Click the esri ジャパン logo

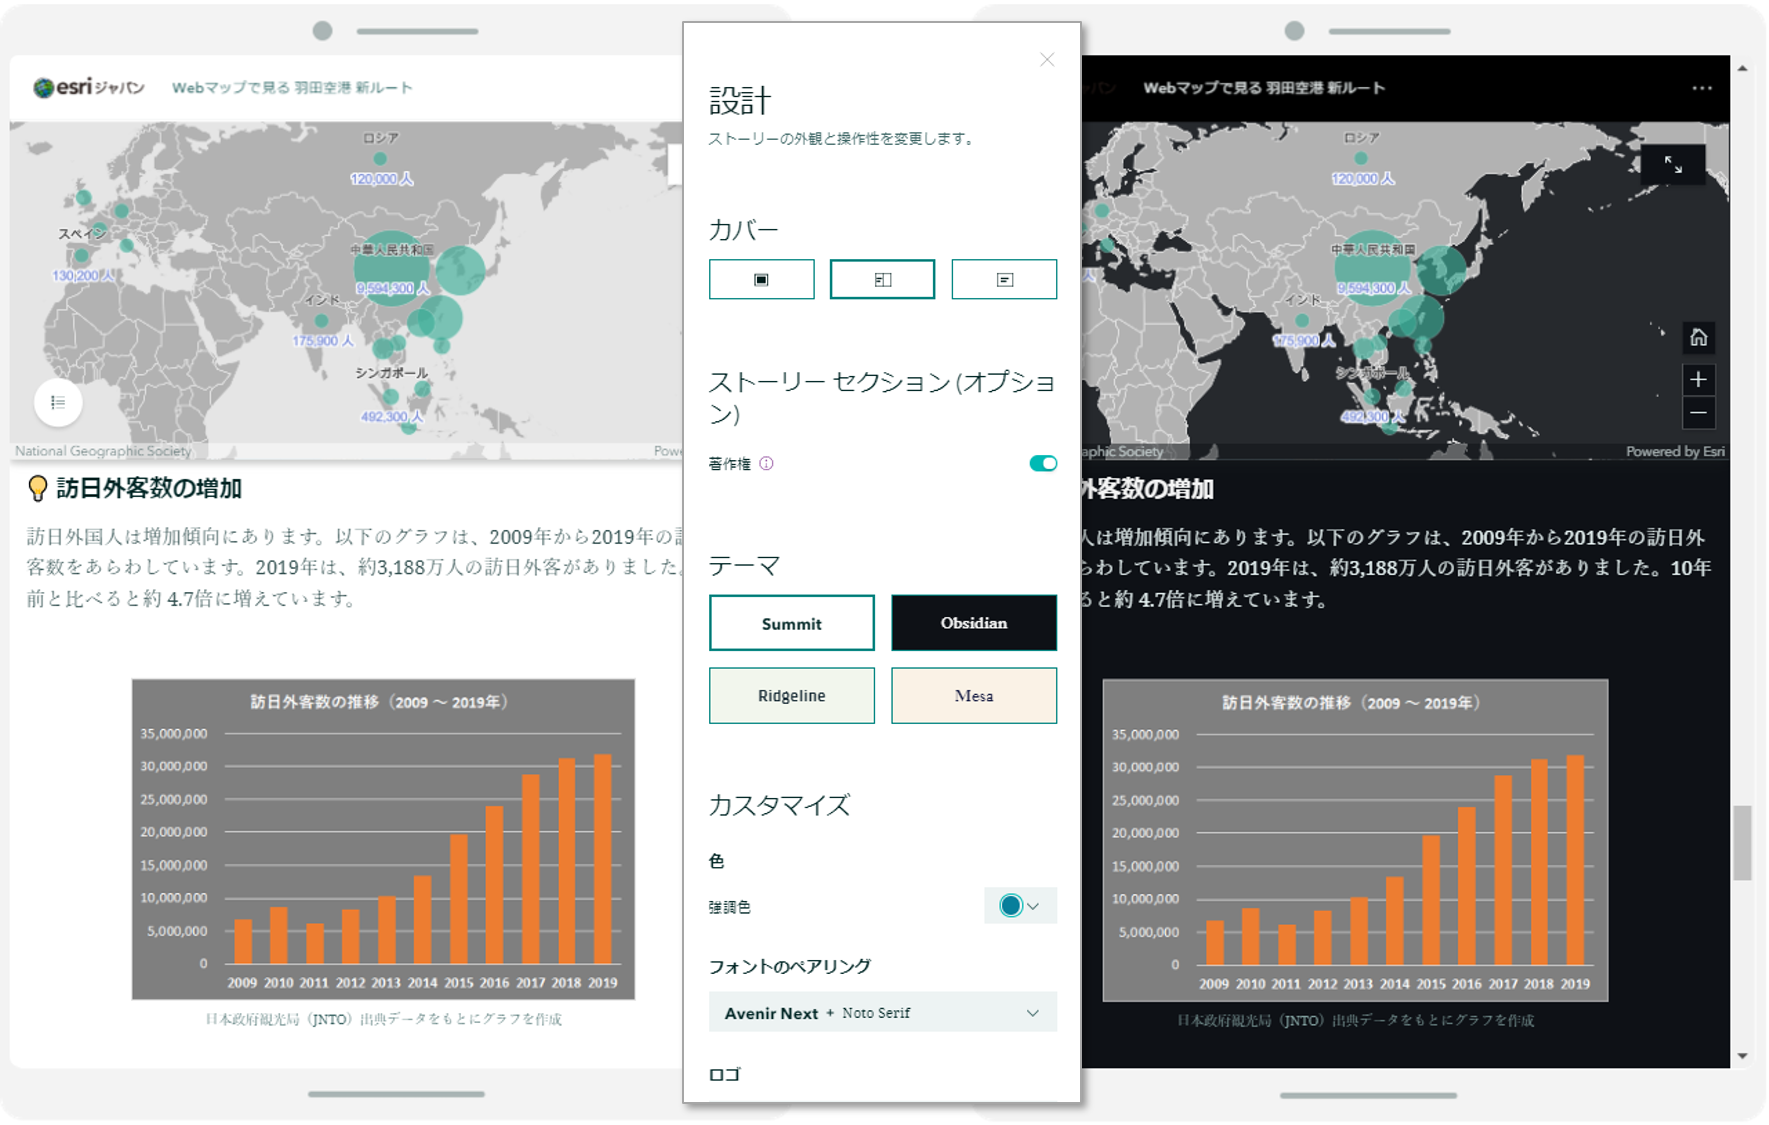coord(88,87)
